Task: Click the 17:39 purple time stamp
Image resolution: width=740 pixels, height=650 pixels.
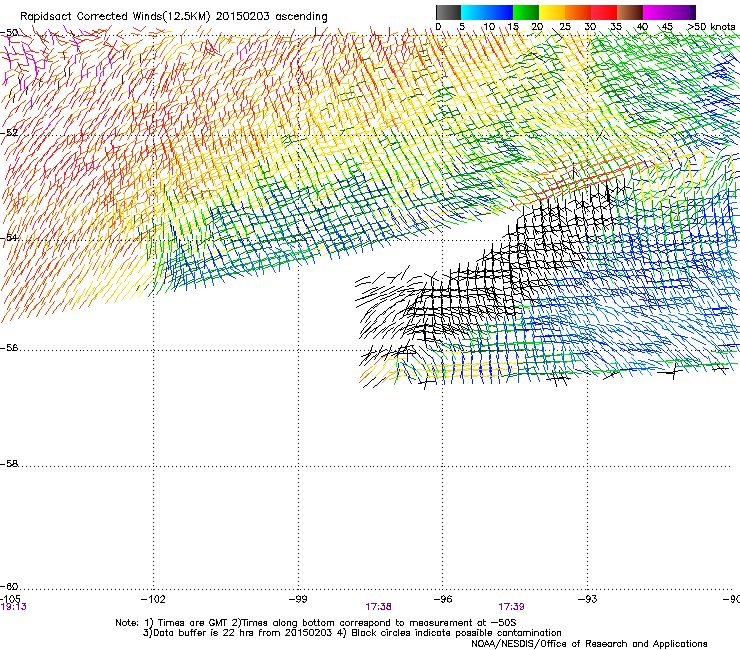Action: pyautogui.click(x=512, y=607)
